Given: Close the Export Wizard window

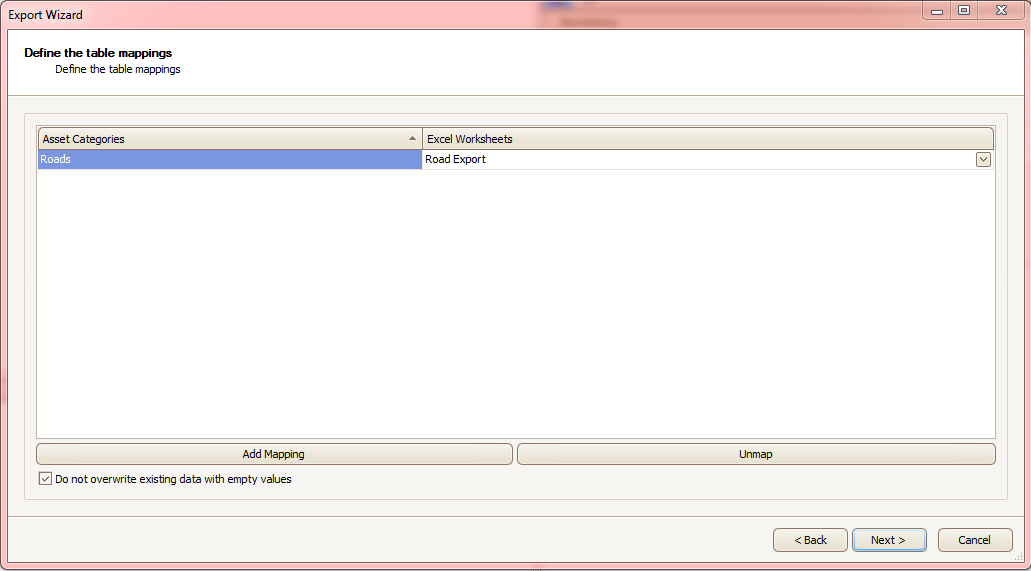Looking at the screenshot, I should (x=1001, y=11).
